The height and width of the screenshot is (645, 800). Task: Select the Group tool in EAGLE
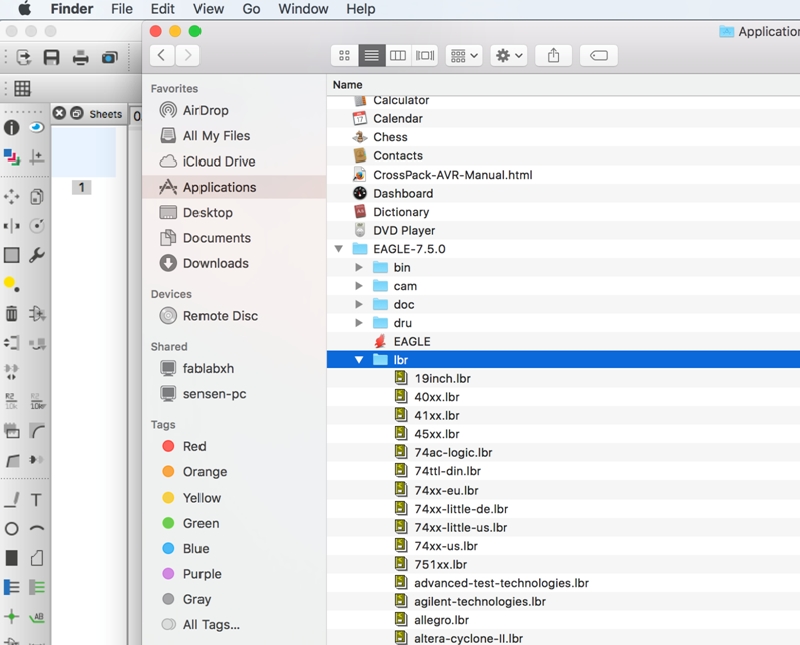(x=11, y=255)
